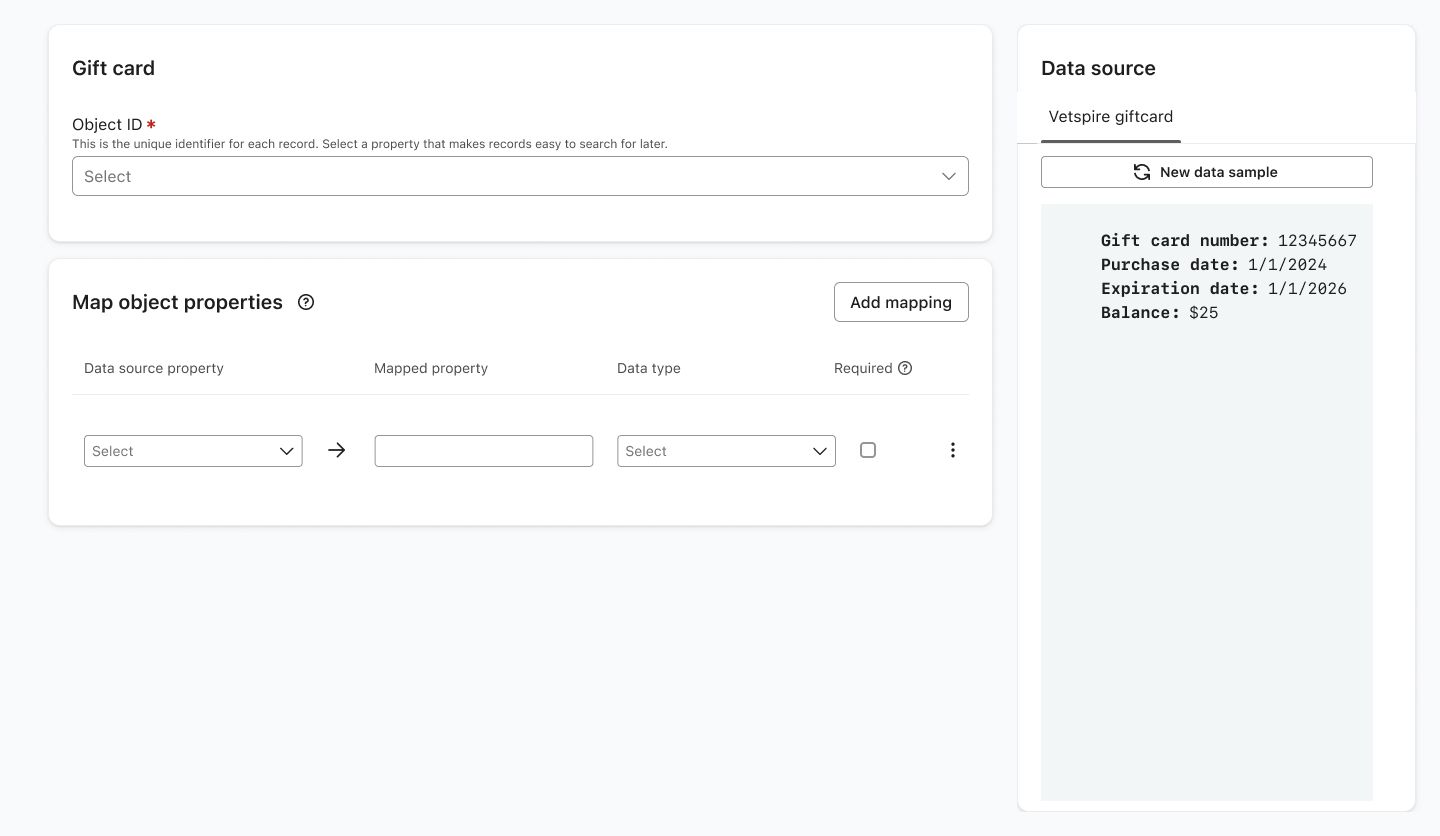This screenshot has width=1440, height=836.
Task: Click the Data type chevron arrow
Action: coord(820,451)
